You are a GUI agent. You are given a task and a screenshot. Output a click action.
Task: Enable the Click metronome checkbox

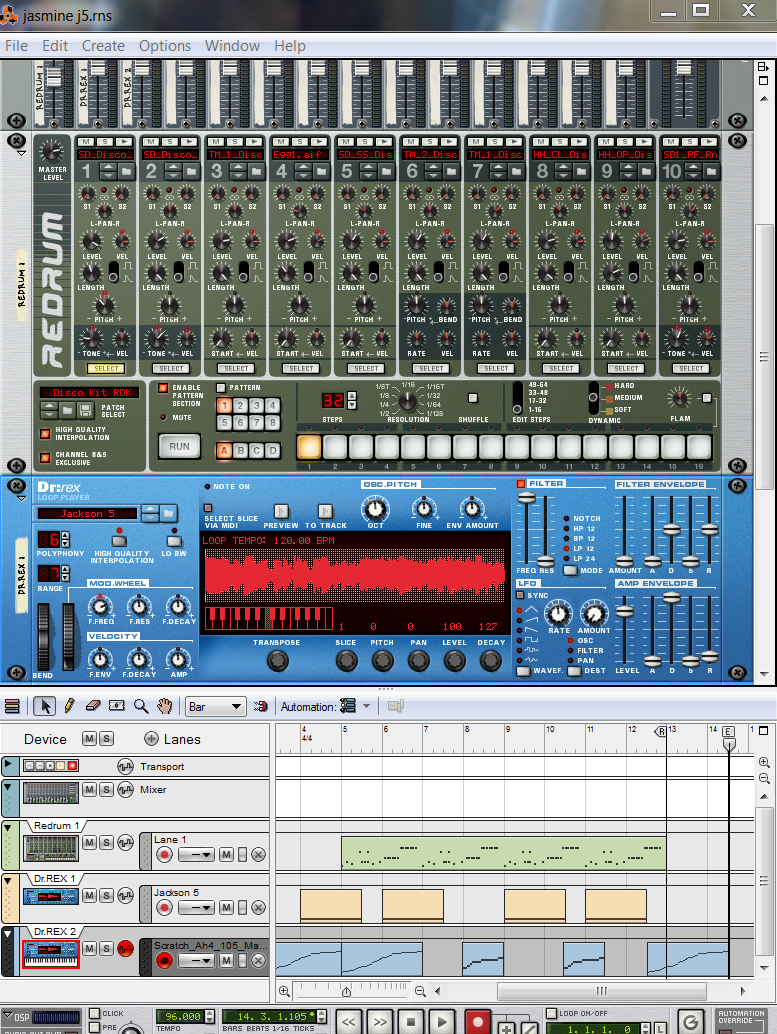tap(94, 1014)
